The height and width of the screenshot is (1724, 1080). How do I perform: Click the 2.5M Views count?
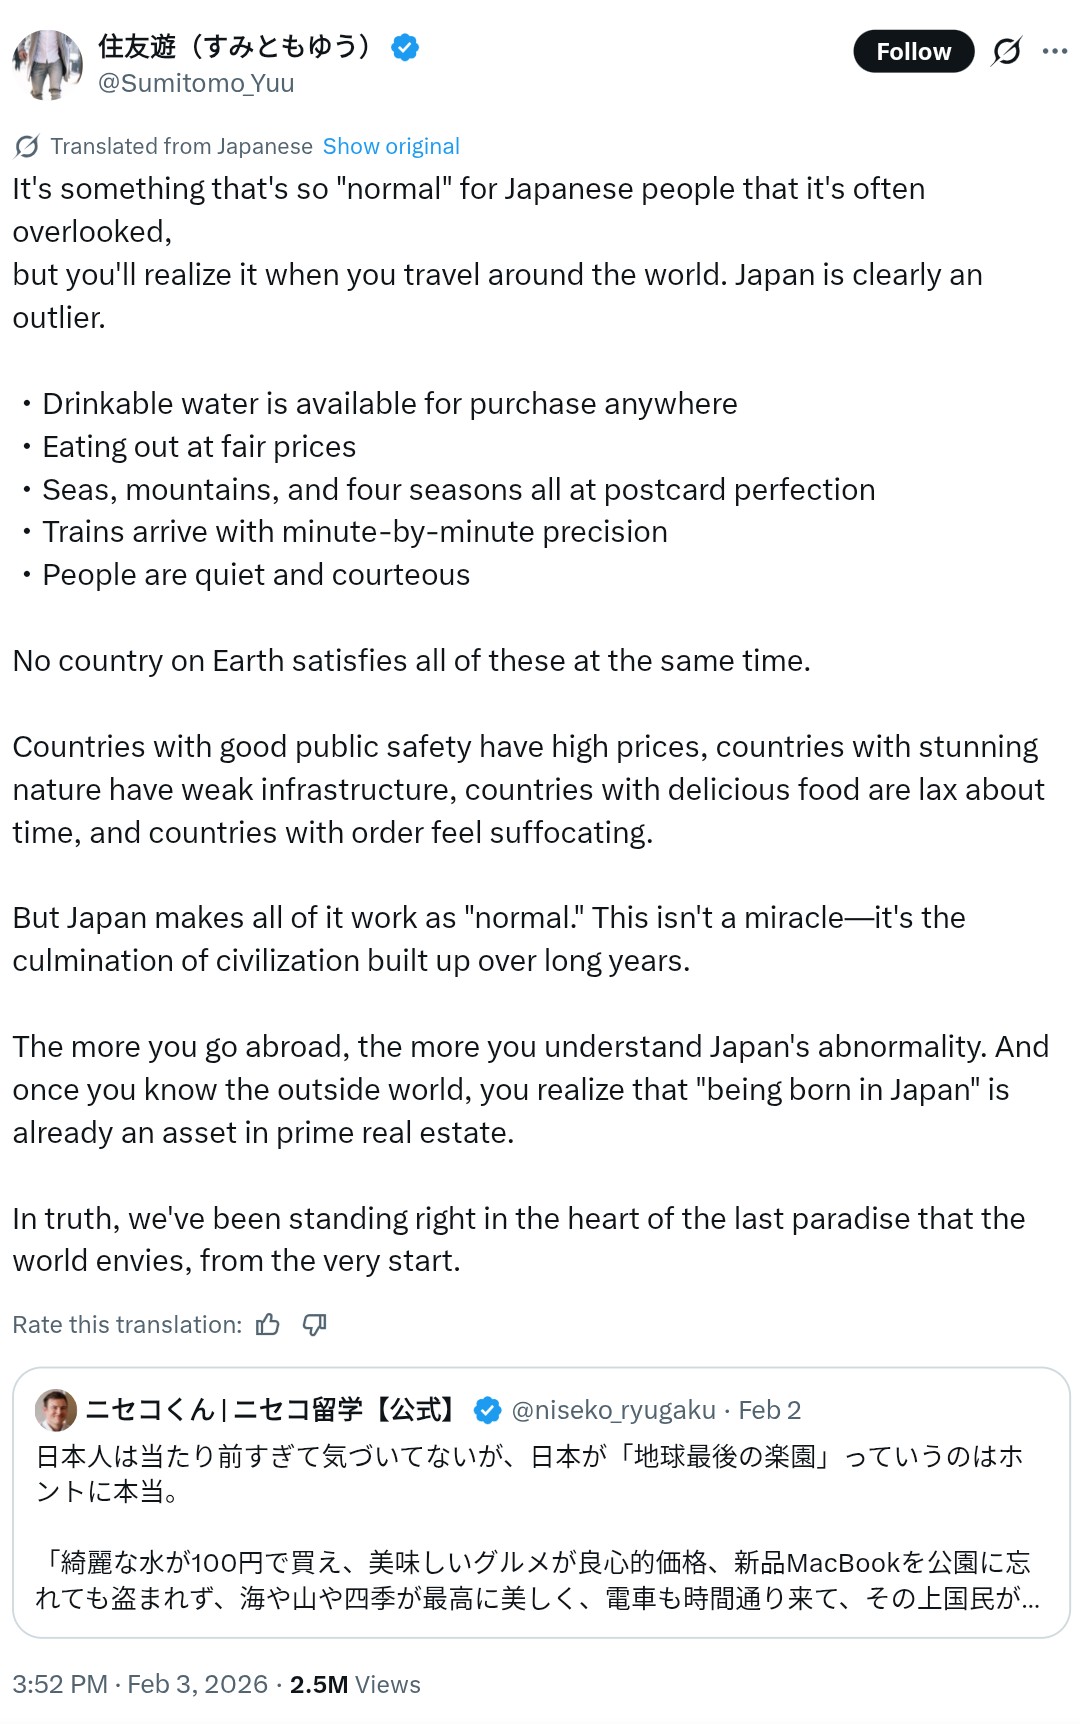click(x=355, y=1684)
